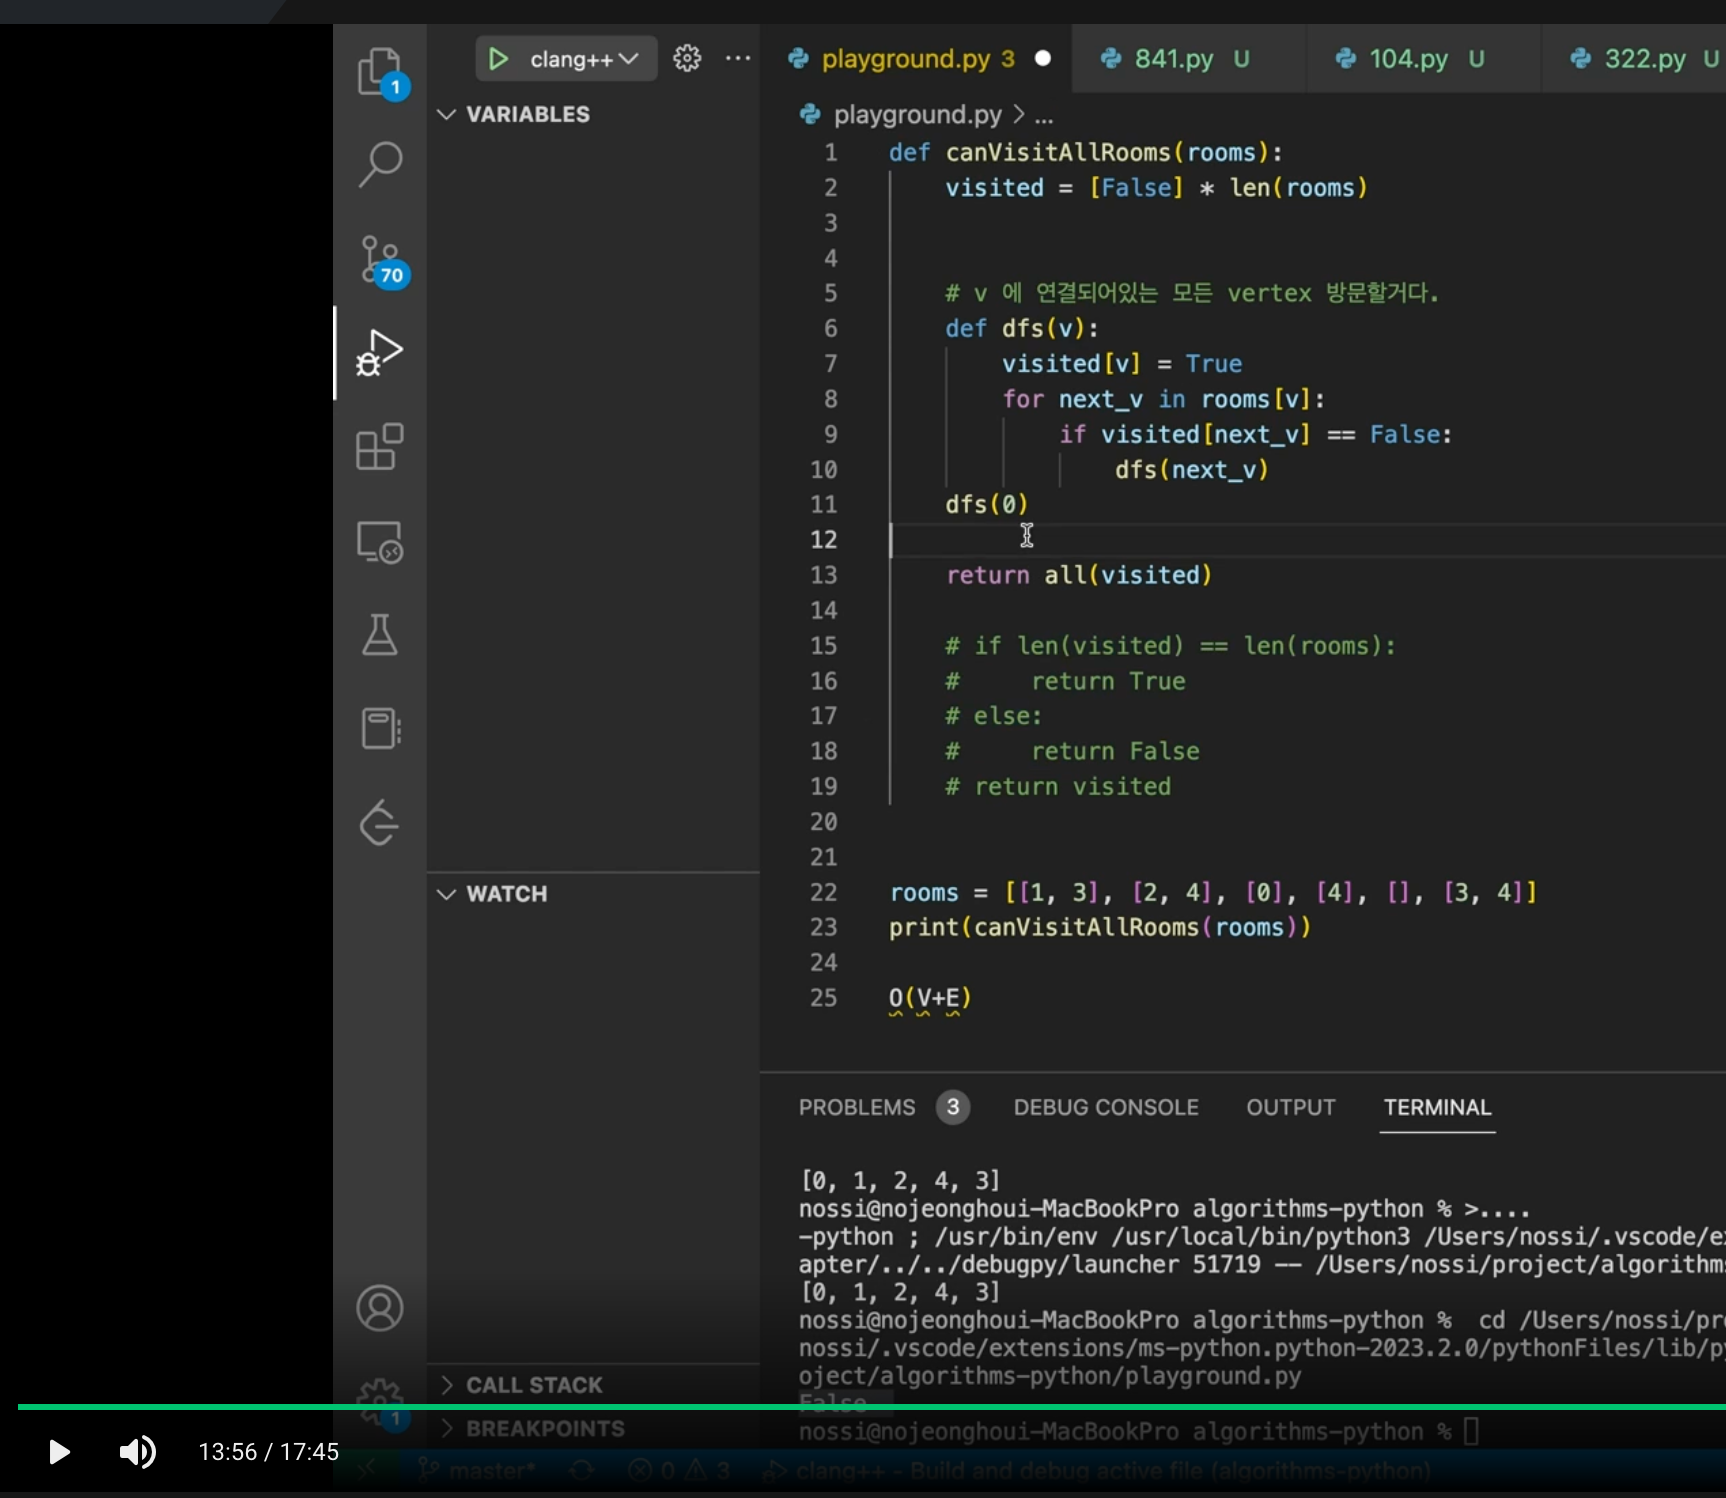Open the GitLens-style sidebar icon
This screenshot has height=1498, width=1726.
pyautogui.click(x=380, y=823)
